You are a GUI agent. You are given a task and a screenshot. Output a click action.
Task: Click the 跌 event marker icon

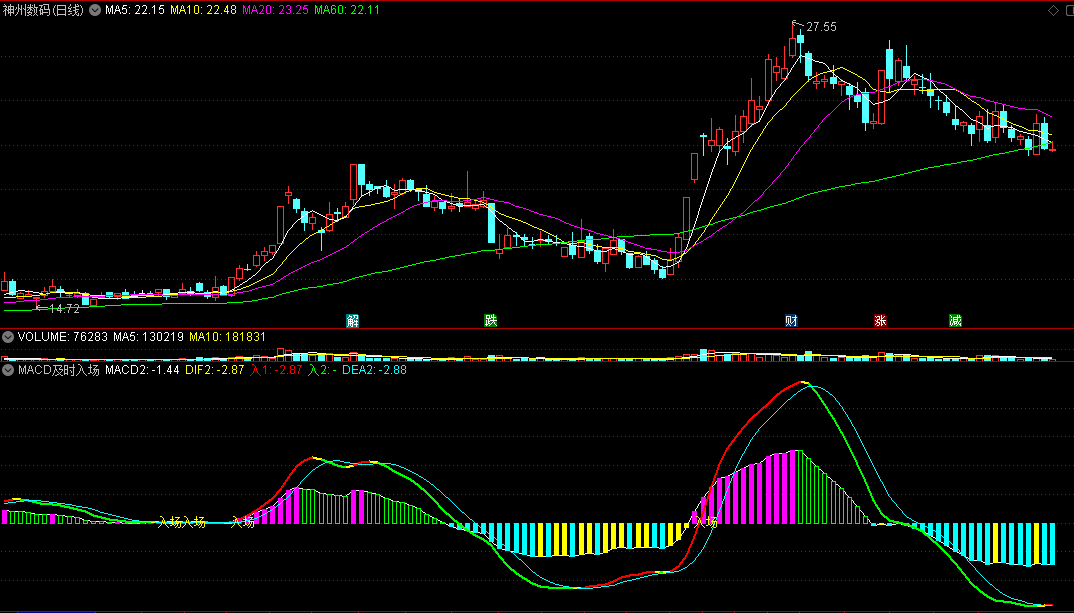coord(490,321)
